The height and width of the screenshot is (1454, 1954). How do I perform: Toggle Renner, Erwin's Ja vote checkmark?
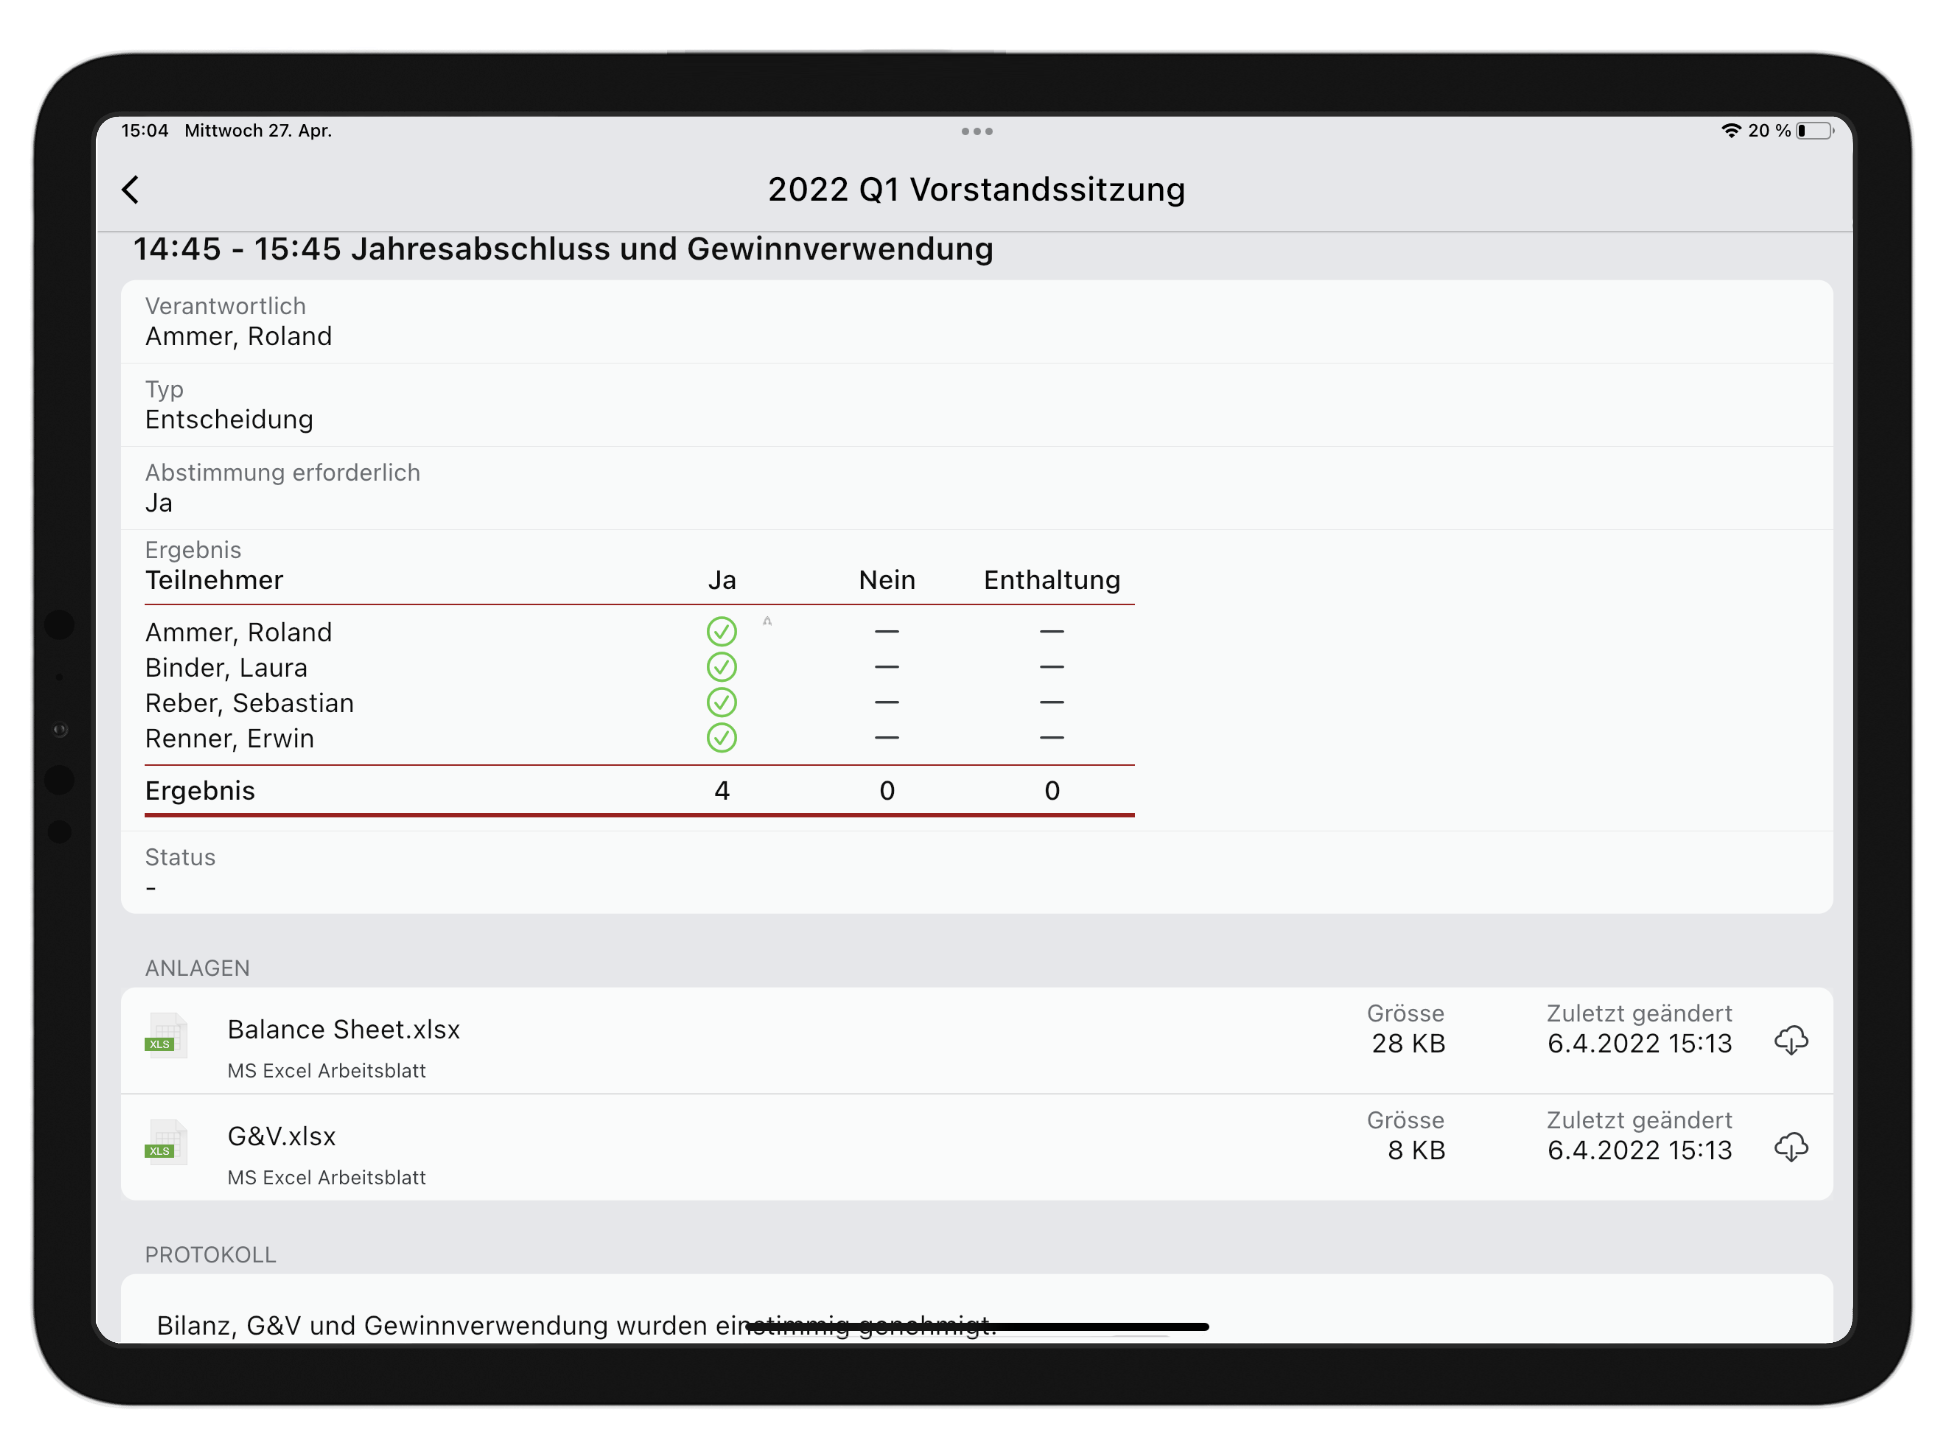[721, 738]
